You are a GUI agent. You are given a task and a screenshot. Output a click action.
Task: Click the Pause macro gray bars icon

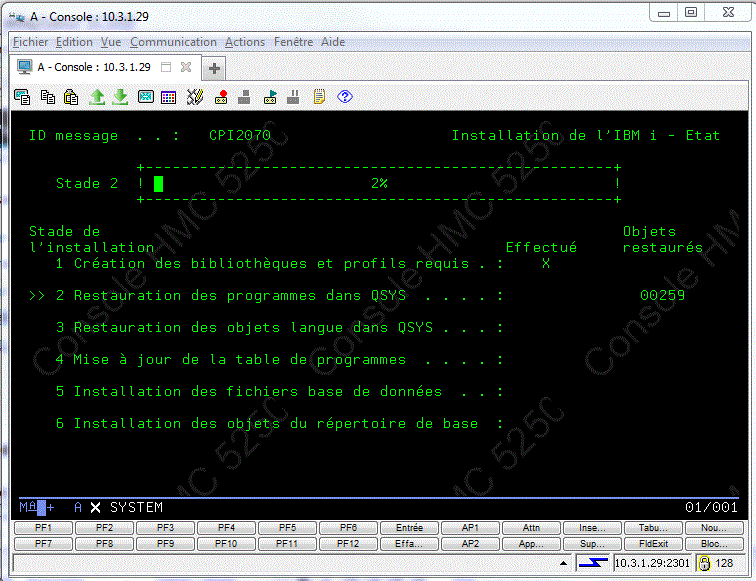pos(293,97)
